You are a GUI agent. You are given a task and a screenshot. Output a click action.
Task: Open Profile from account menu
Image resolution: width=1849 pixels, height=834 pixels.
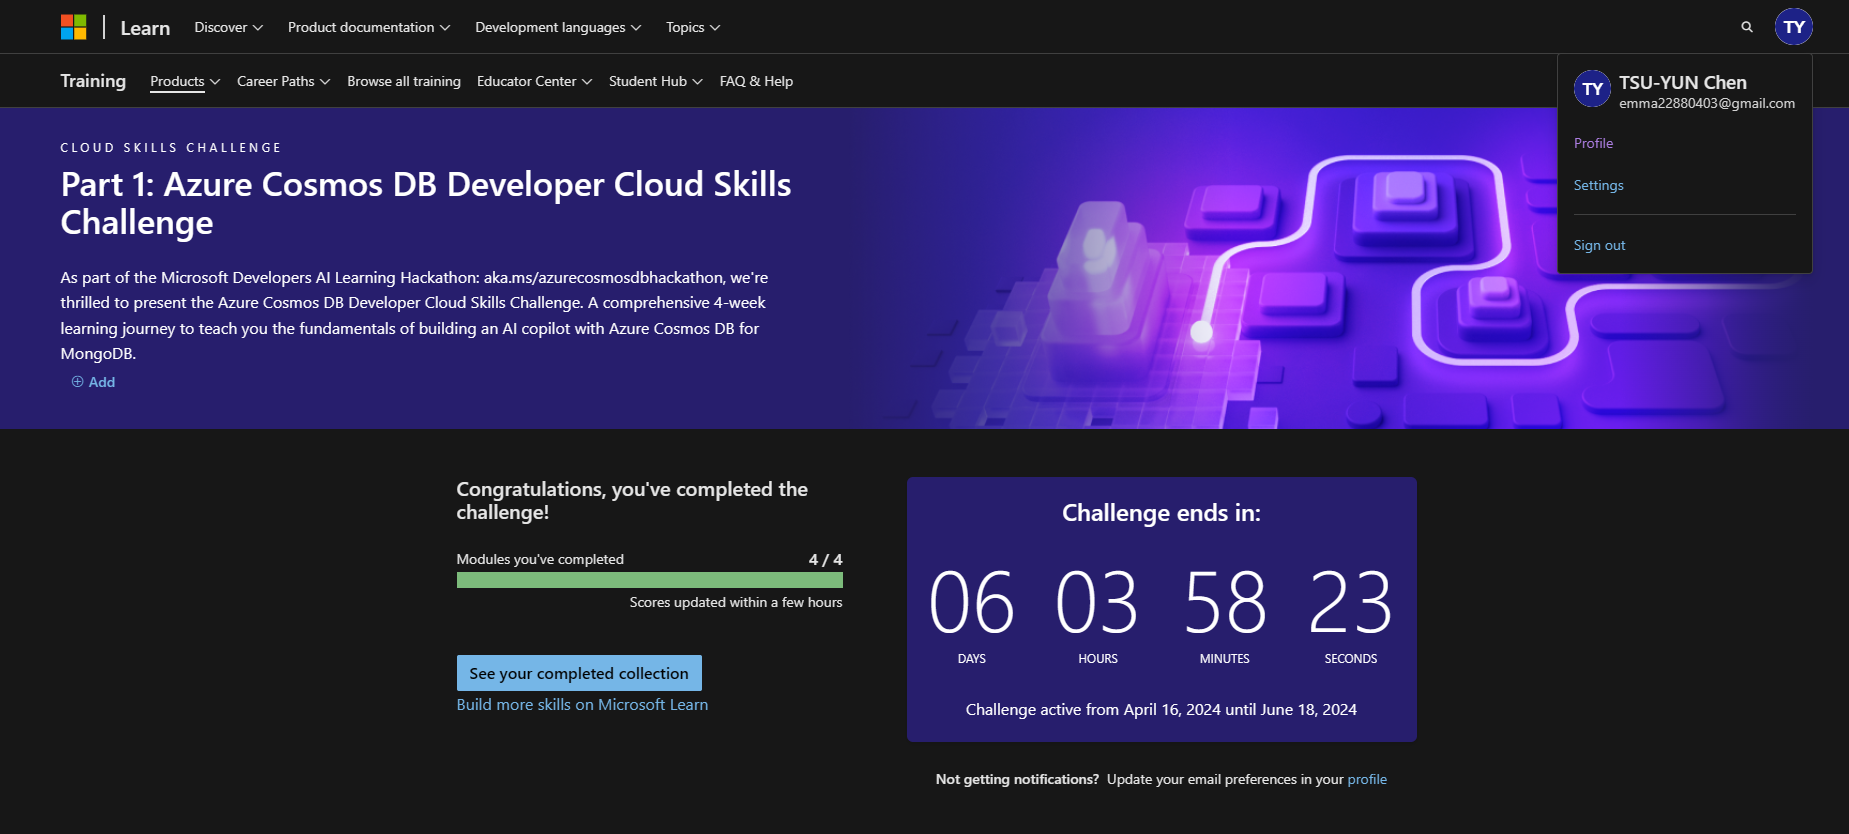pyautogui.click(x=1593, y=143)
